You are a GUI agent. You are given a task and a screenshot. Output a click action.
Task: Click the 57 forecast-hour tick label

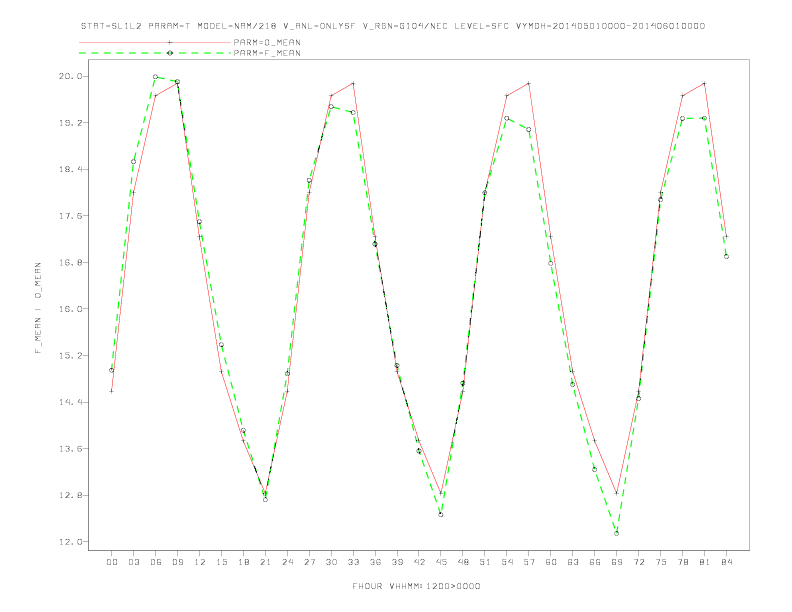pos(529,562)
